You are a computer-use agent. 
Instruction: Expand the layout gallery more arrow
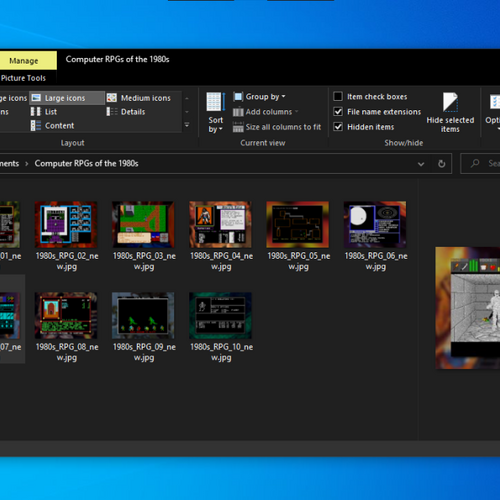point(187,125)
